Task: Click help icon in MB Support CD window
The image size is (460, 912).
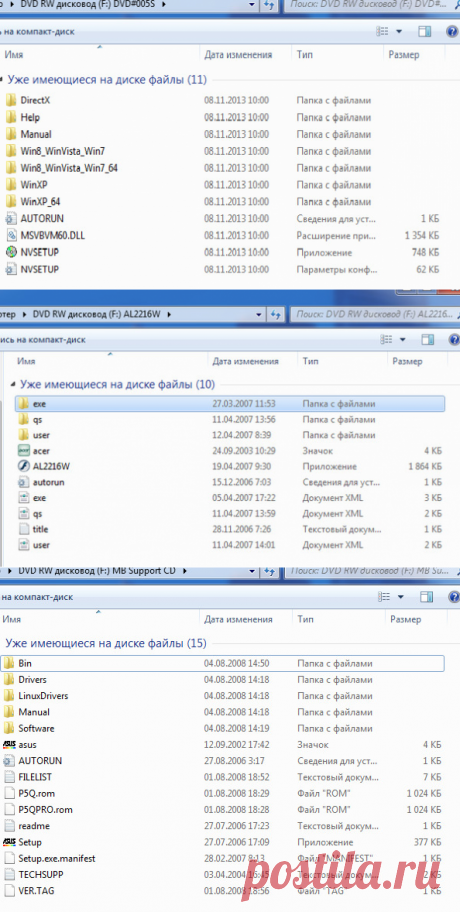Action: (454, 597)
